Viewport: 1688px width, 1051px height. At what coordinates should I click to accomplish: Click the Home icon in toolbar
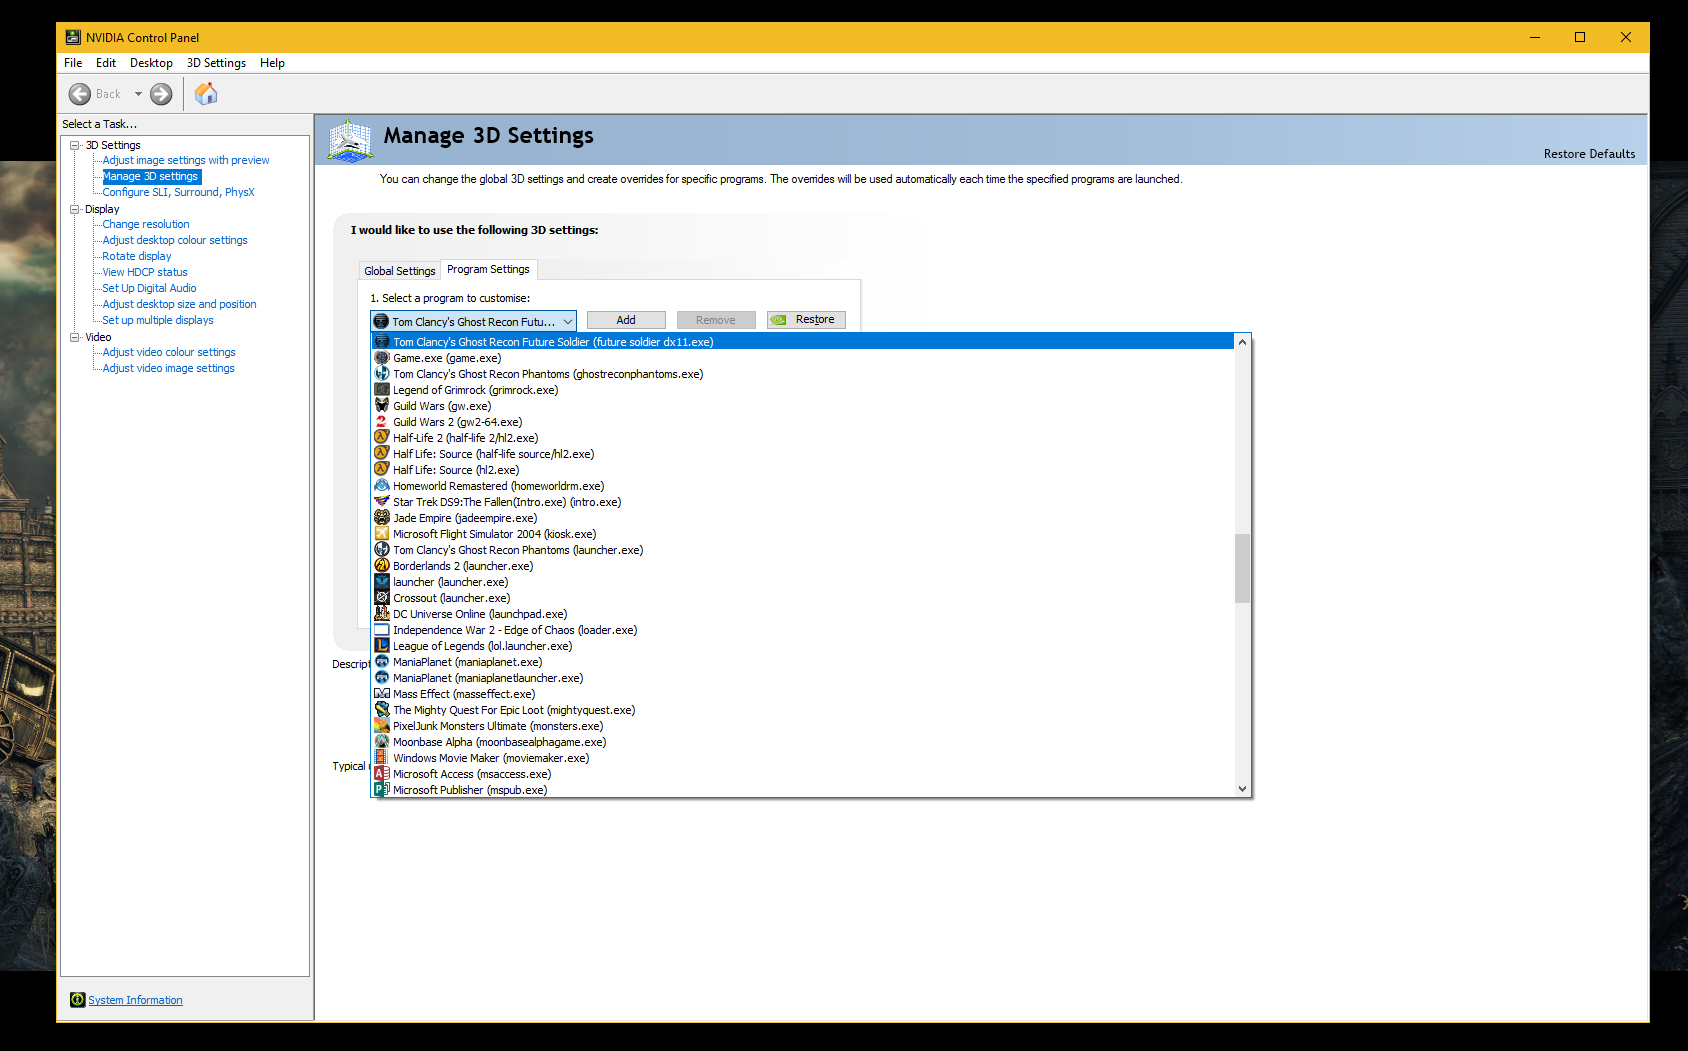pos(206,94)
